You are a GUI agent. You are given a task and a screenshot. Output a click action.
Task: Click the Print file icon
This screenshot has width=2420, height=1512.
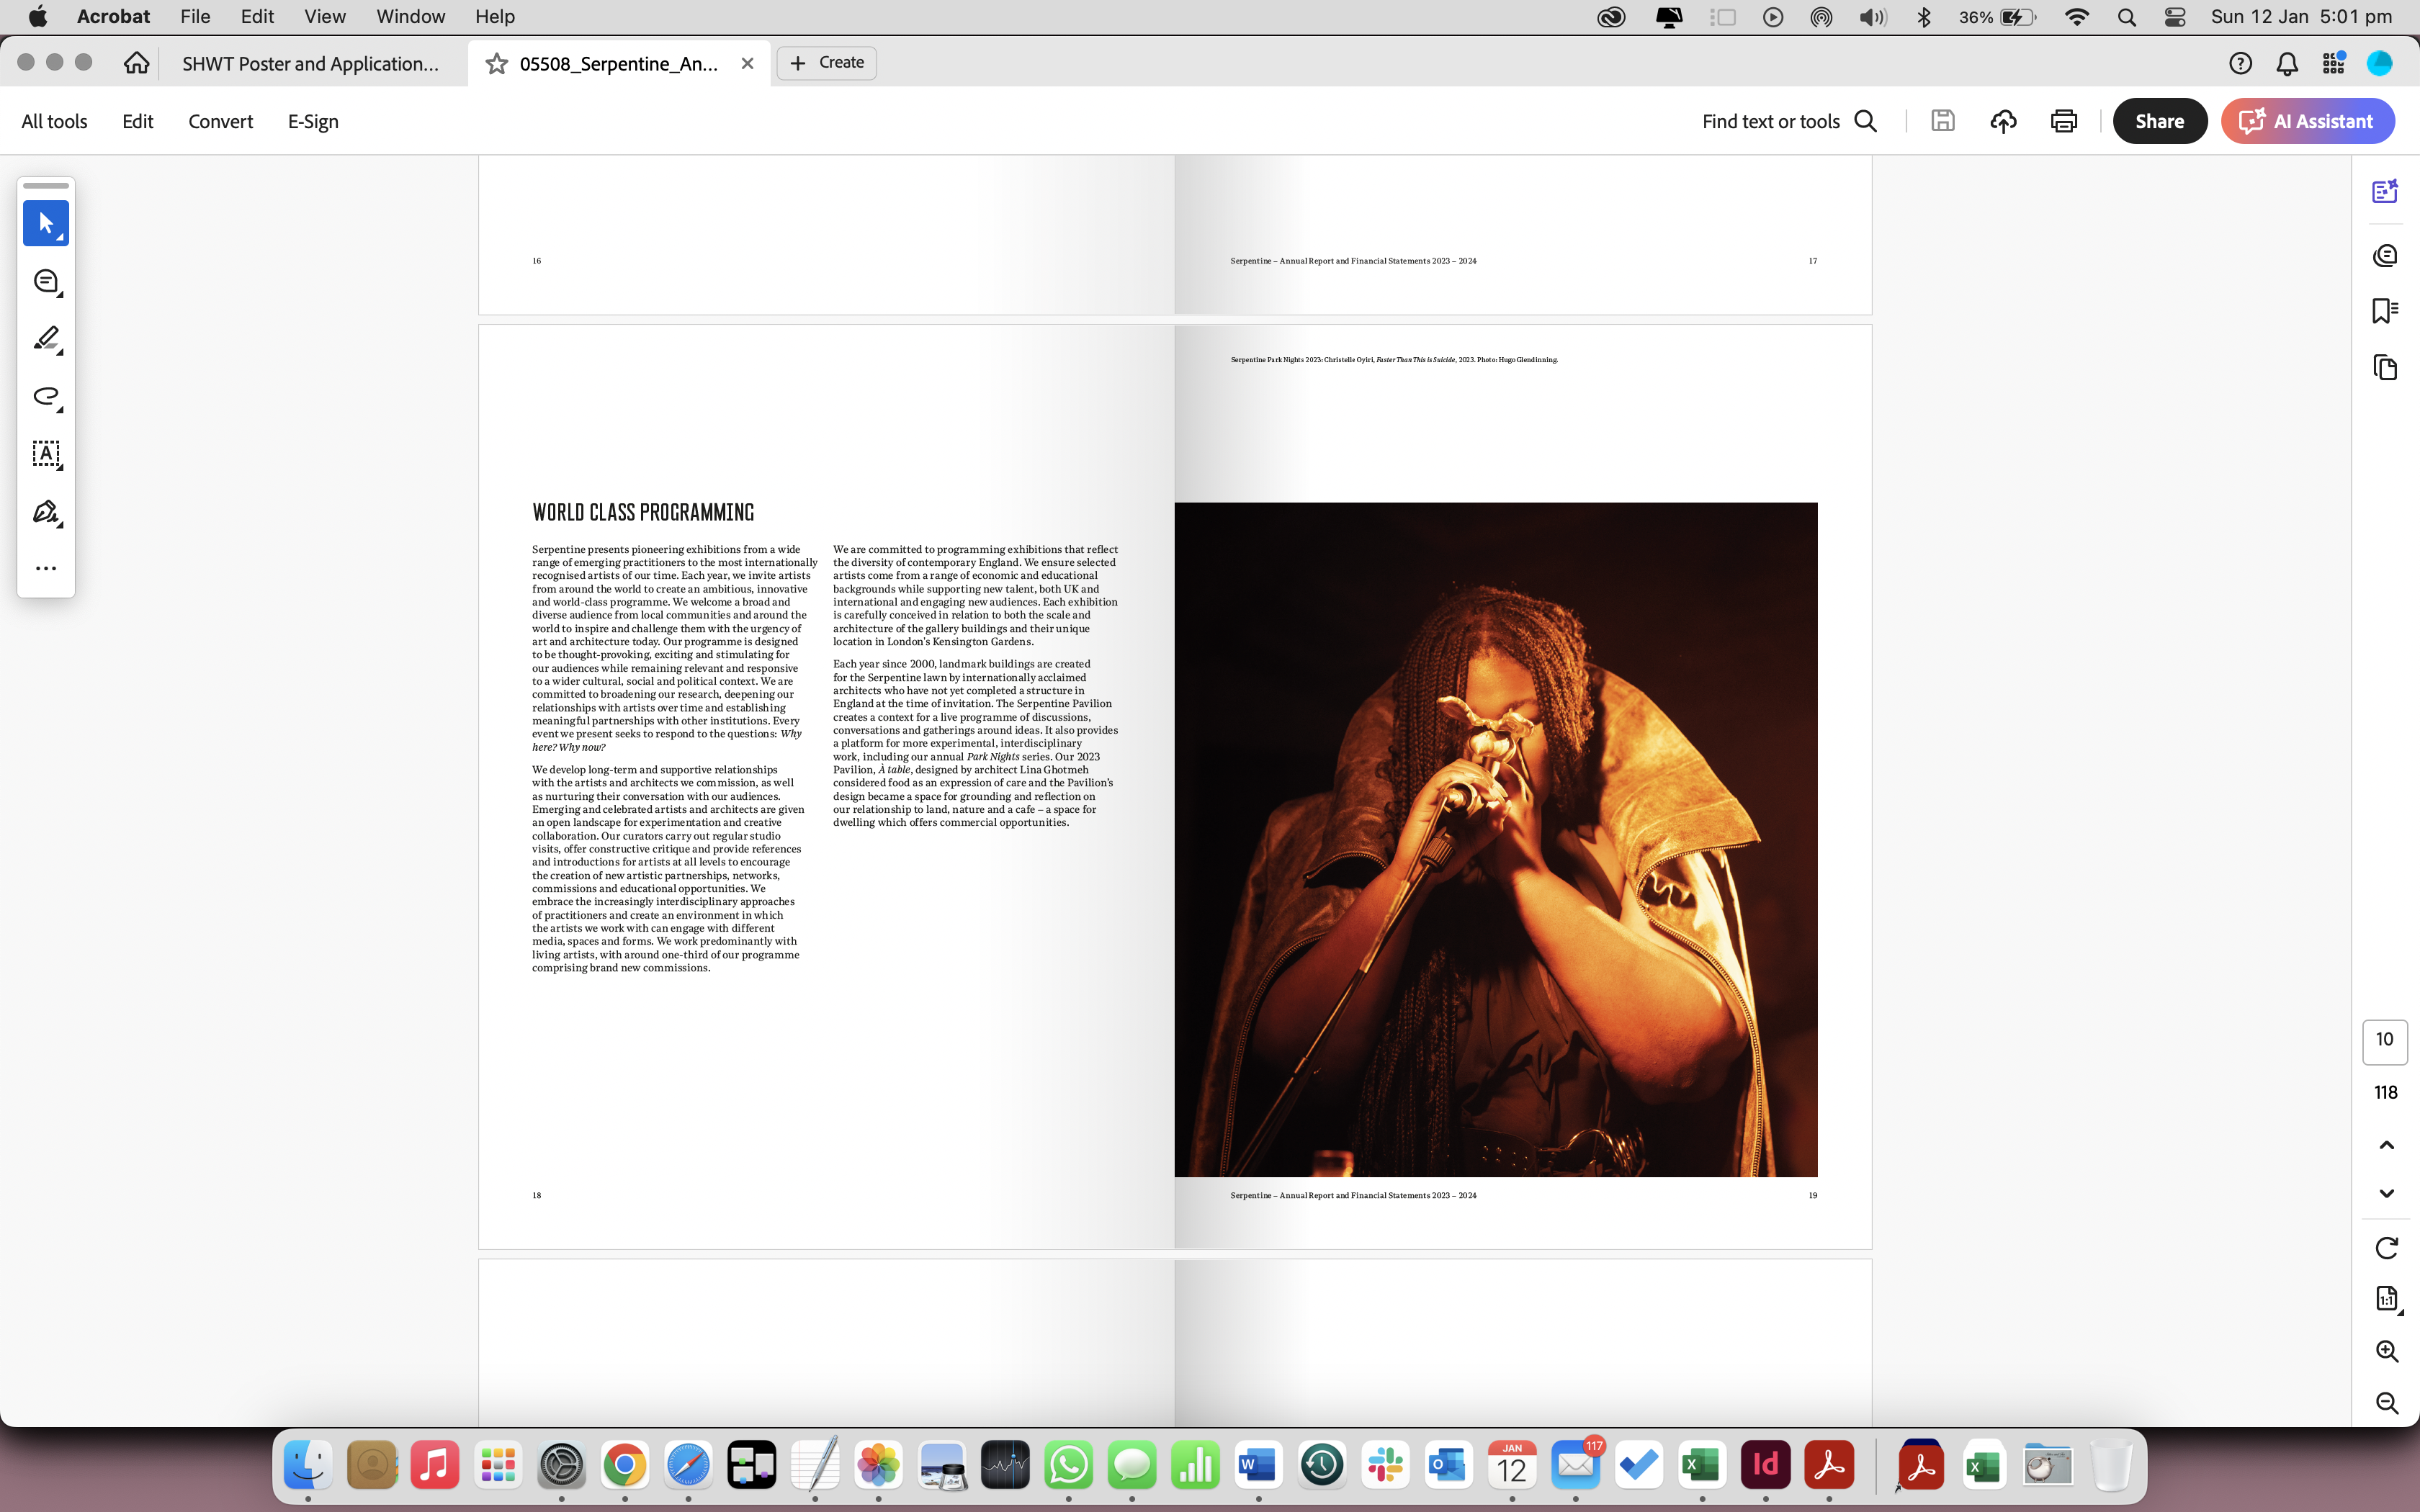2064,121
